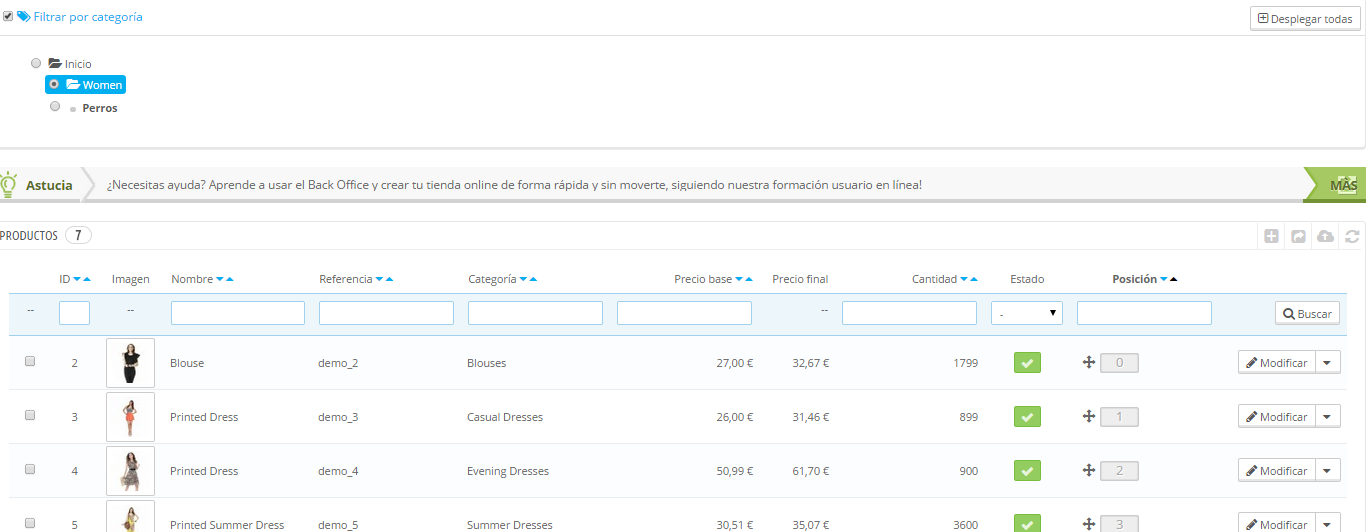Uncheck the Filtrar por categoría checkbox
The width and height of the screenshot is (1367, 532).
tap(8, 16)
